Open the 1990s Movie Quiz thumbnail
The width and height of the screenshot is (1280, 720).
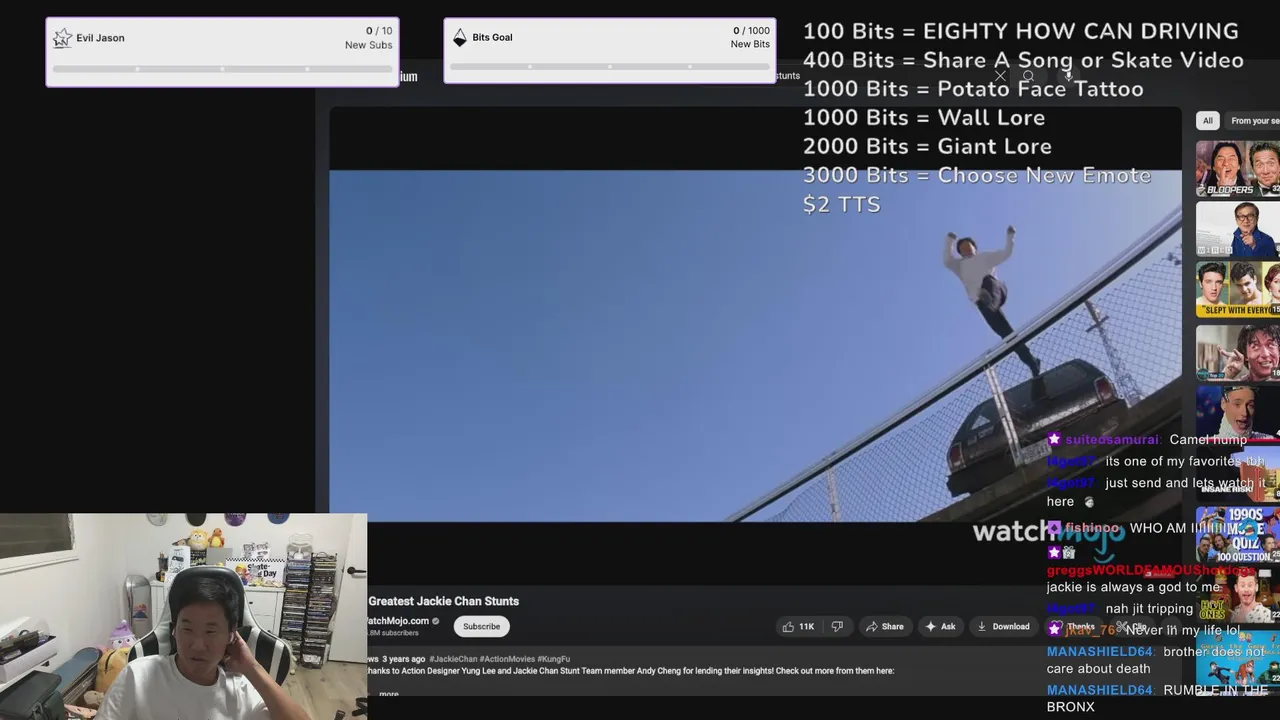click(x=1238, y=535)
